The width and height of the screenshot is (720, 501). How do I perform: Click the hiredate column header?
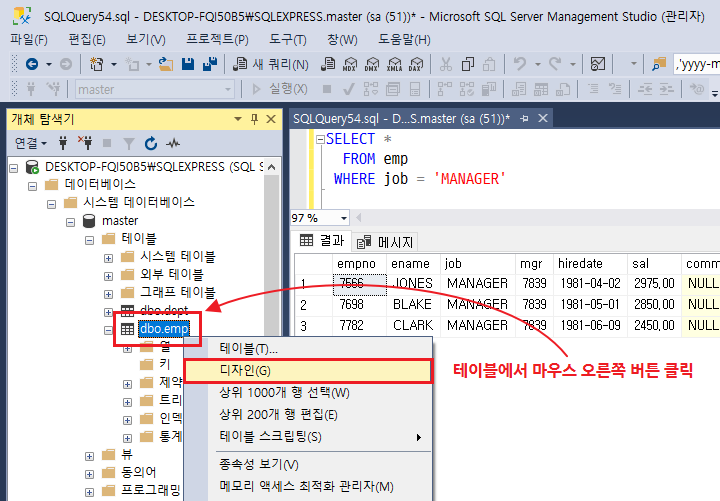point(590,264)
